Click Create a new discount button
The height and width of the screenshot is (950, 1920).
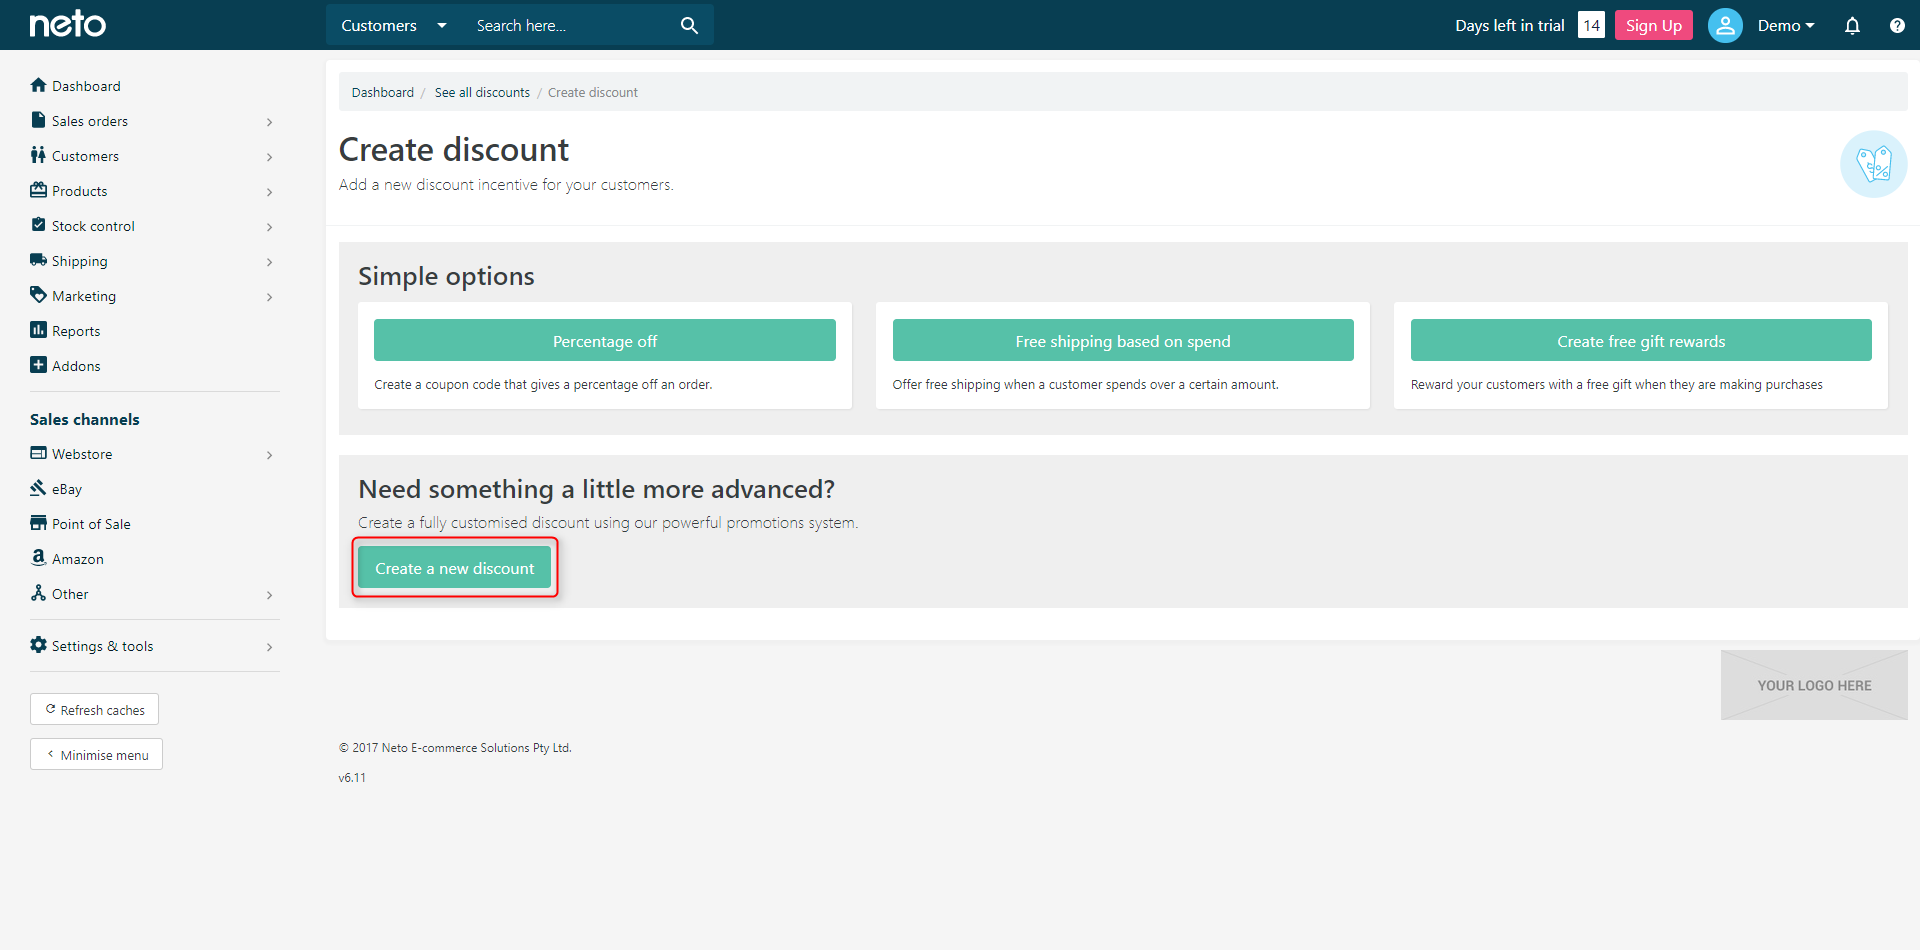tap(455, 568)
